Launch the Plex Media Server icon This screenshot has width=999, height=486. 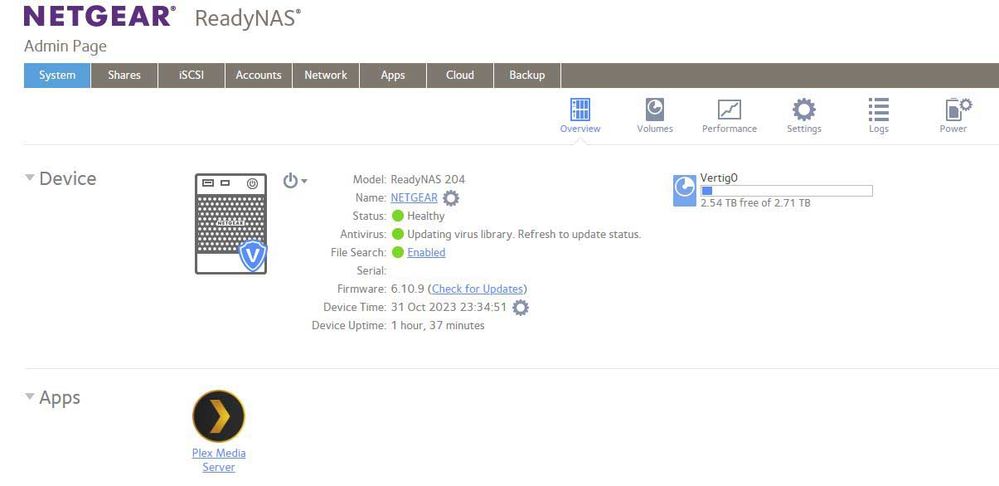[219, 416]
